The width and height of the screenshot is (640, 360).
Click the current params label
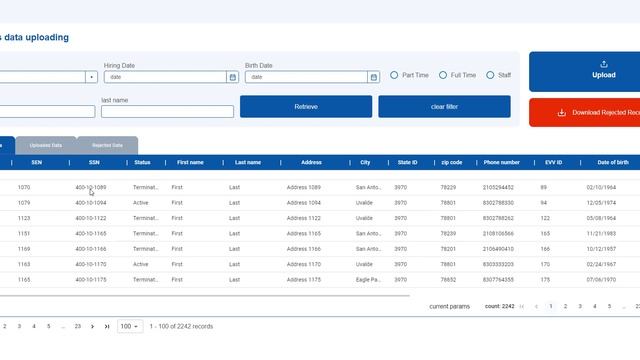[449, 307]
